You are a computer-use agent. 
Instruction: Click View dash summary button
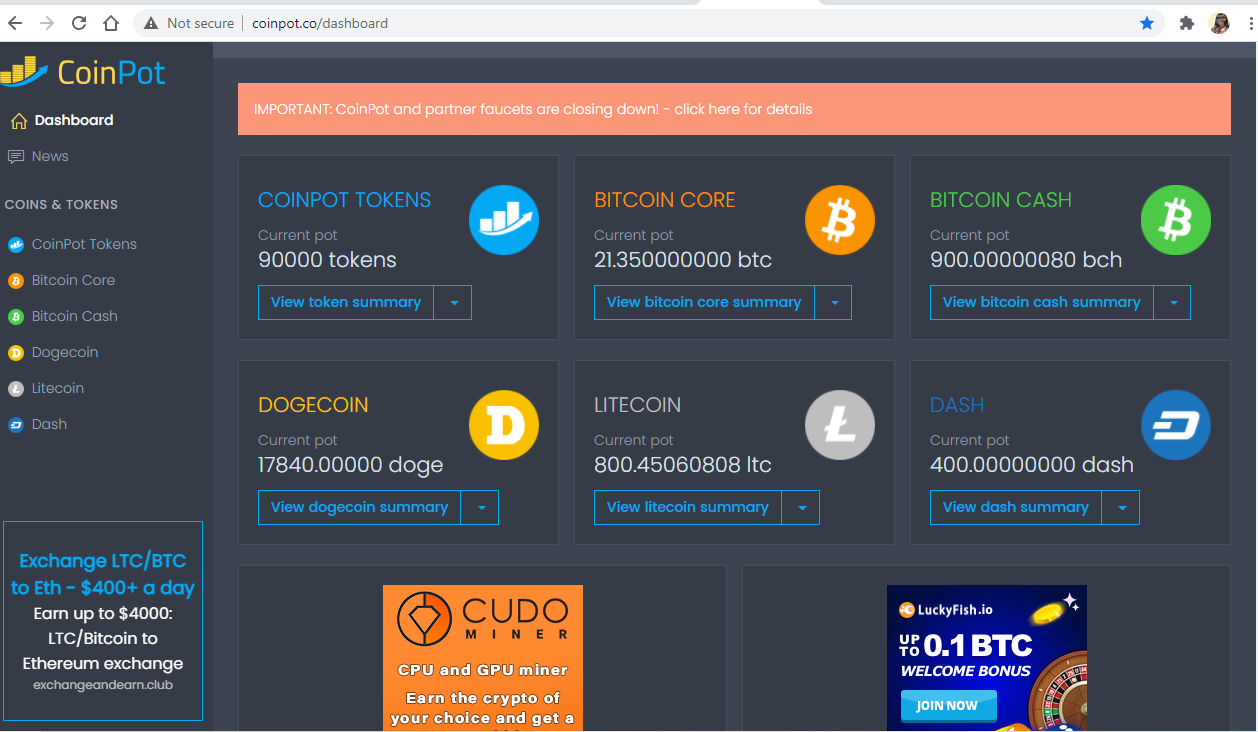pos(1016,508)
